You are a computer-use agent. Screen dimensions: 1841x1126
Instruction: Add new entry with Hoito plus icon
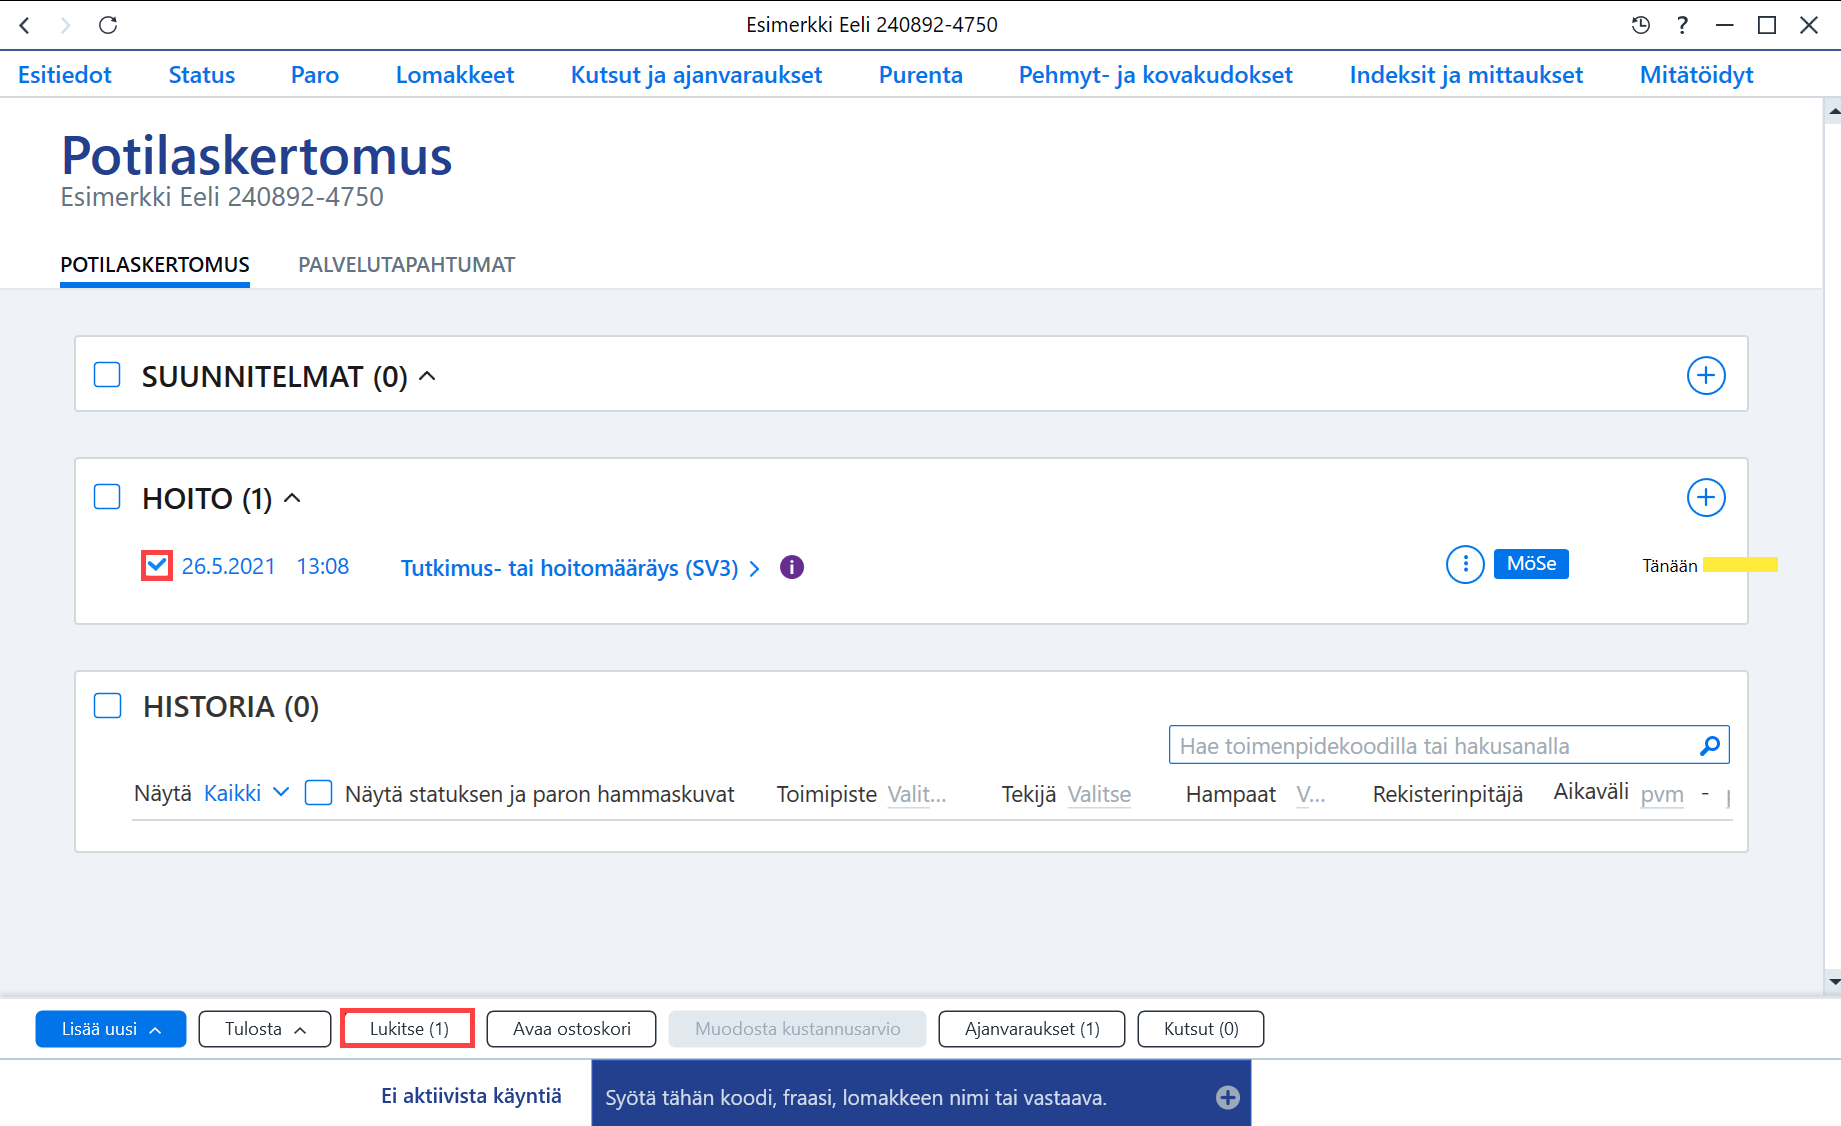coord(1706,498)
